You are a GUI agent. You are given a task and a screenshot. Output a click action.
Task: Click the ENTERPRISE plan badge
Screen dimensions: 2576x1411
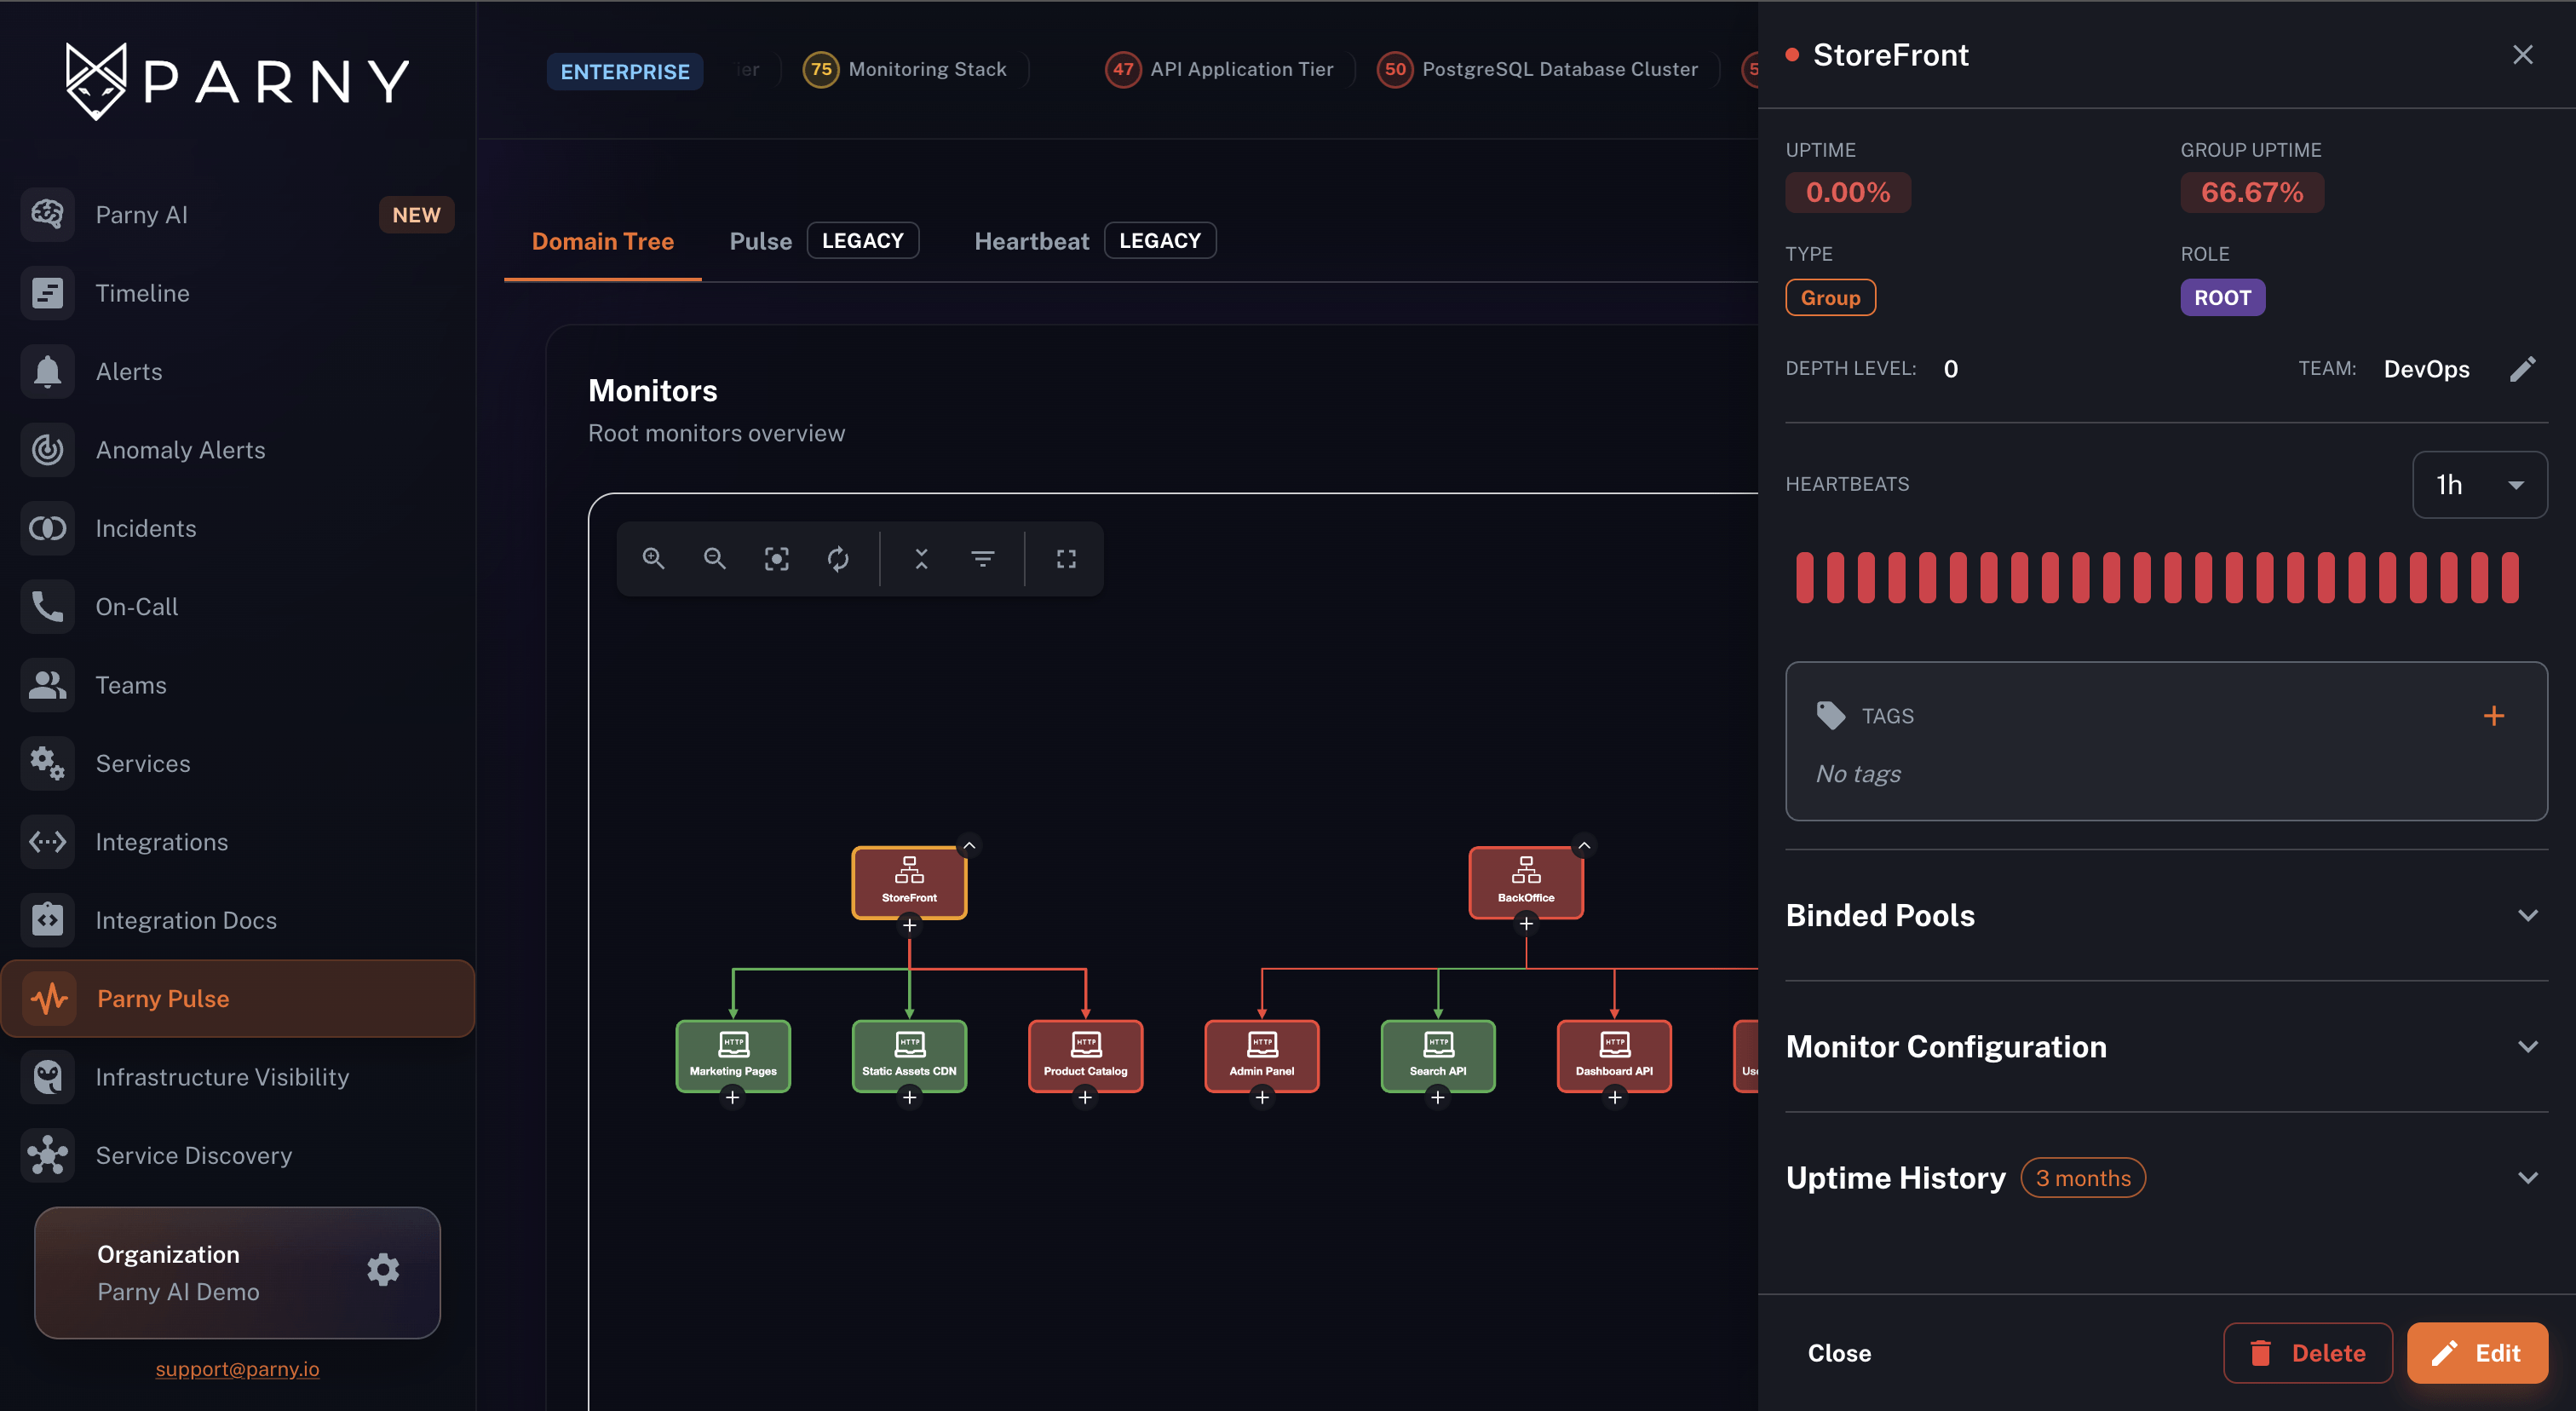pyautogui.click(x=625, y=71)
